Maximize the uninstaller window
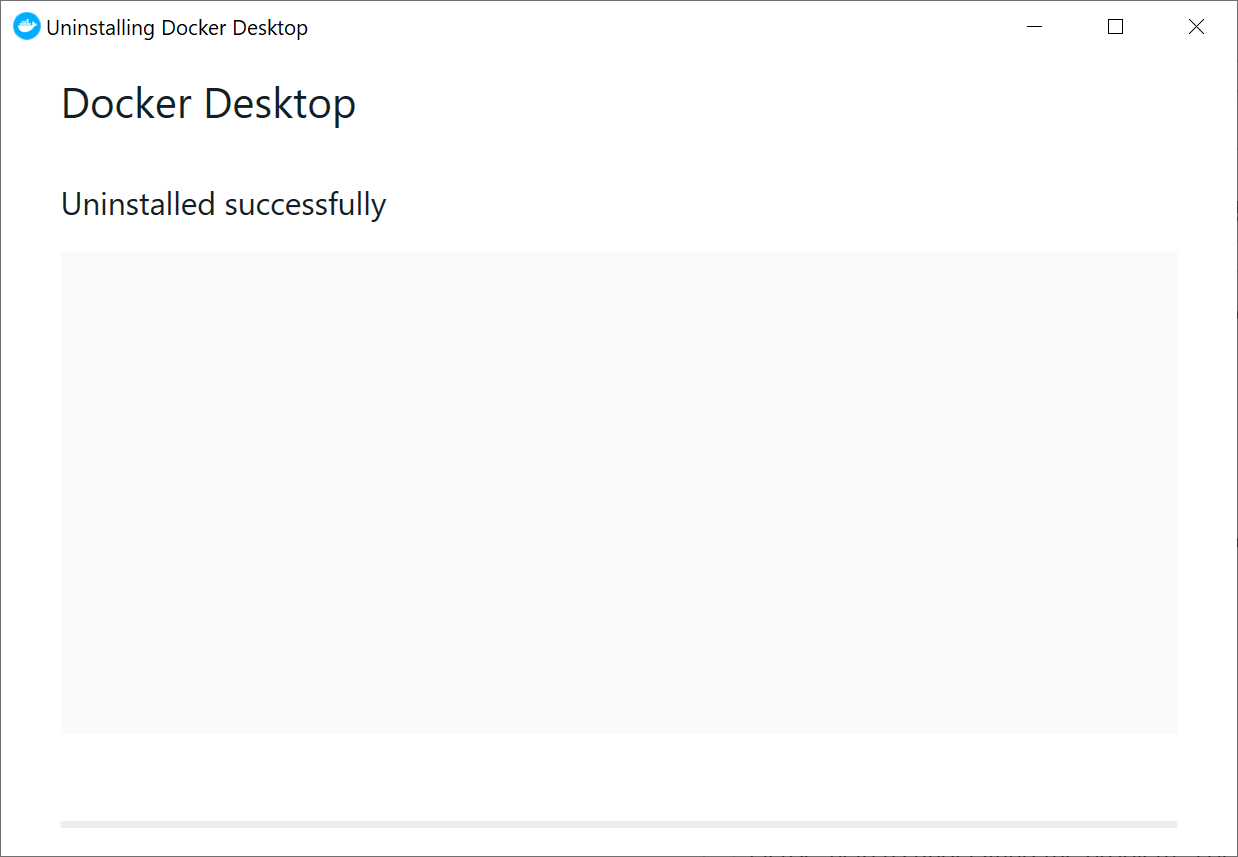Screen dimensions: 1238x857 (x=1115, y=27)
